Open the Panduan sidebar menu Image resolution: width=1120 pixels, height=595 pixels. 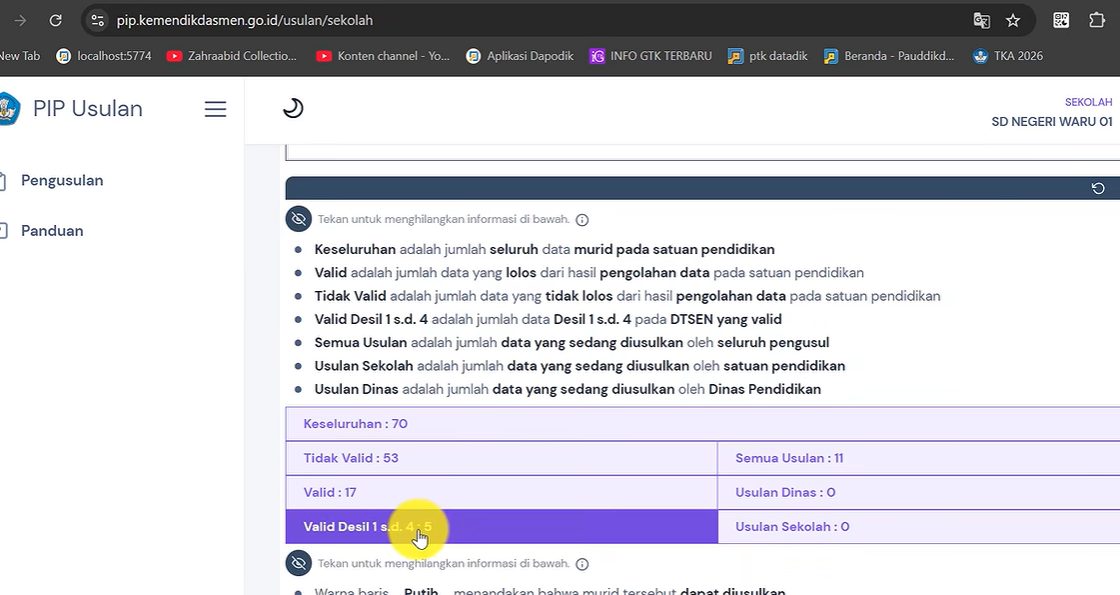click(x=52, y=231)
